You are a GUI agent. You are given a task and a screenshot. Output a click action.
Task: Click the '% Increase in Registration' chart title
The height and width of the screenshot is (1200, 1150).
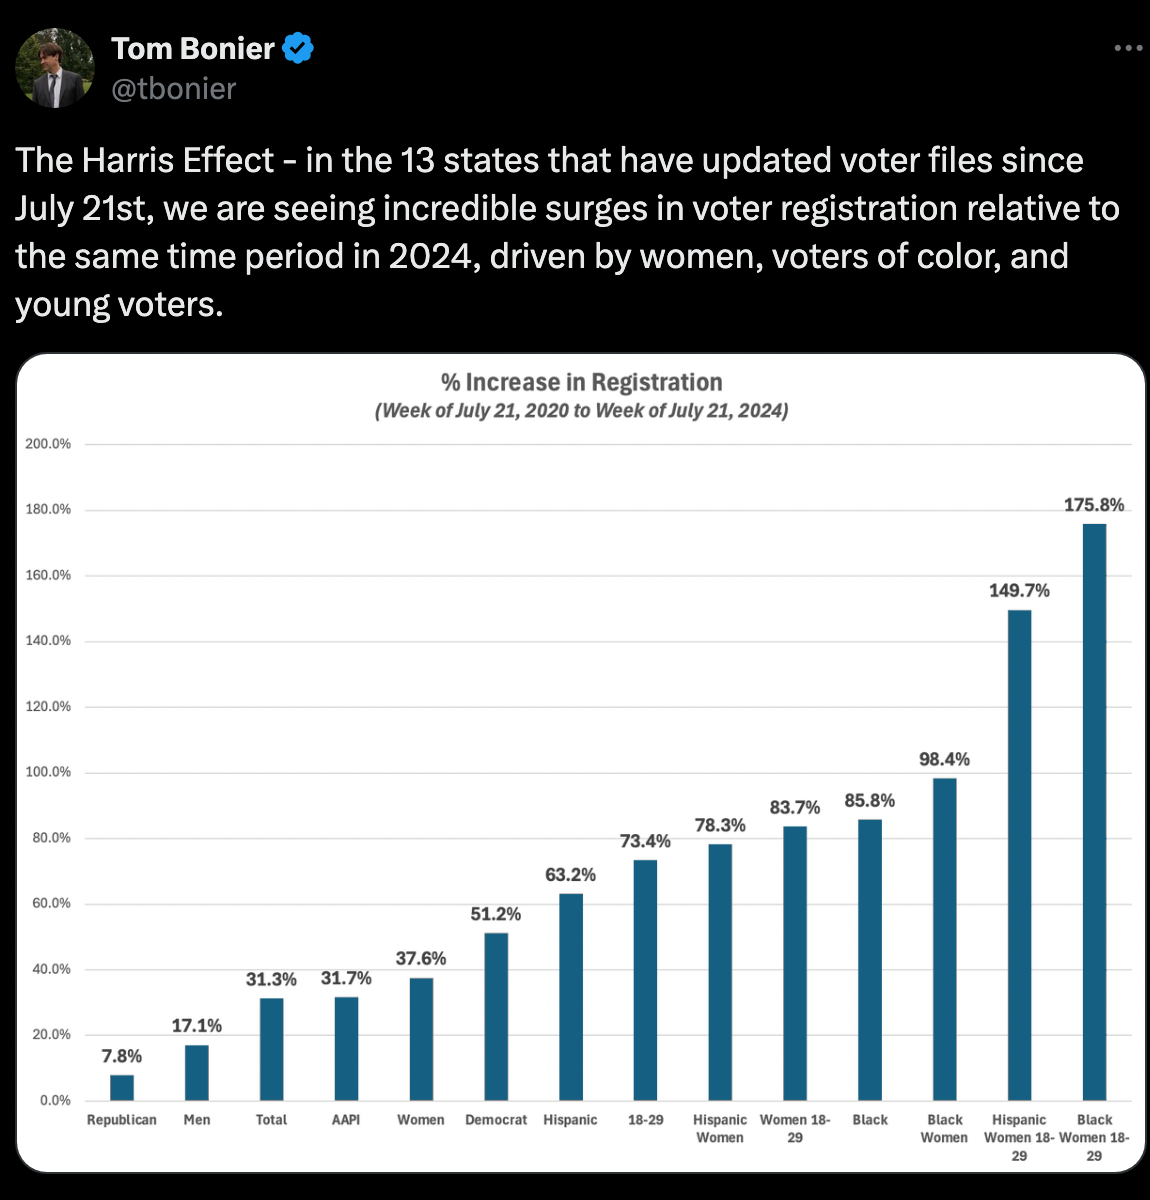tap(581, 382)
